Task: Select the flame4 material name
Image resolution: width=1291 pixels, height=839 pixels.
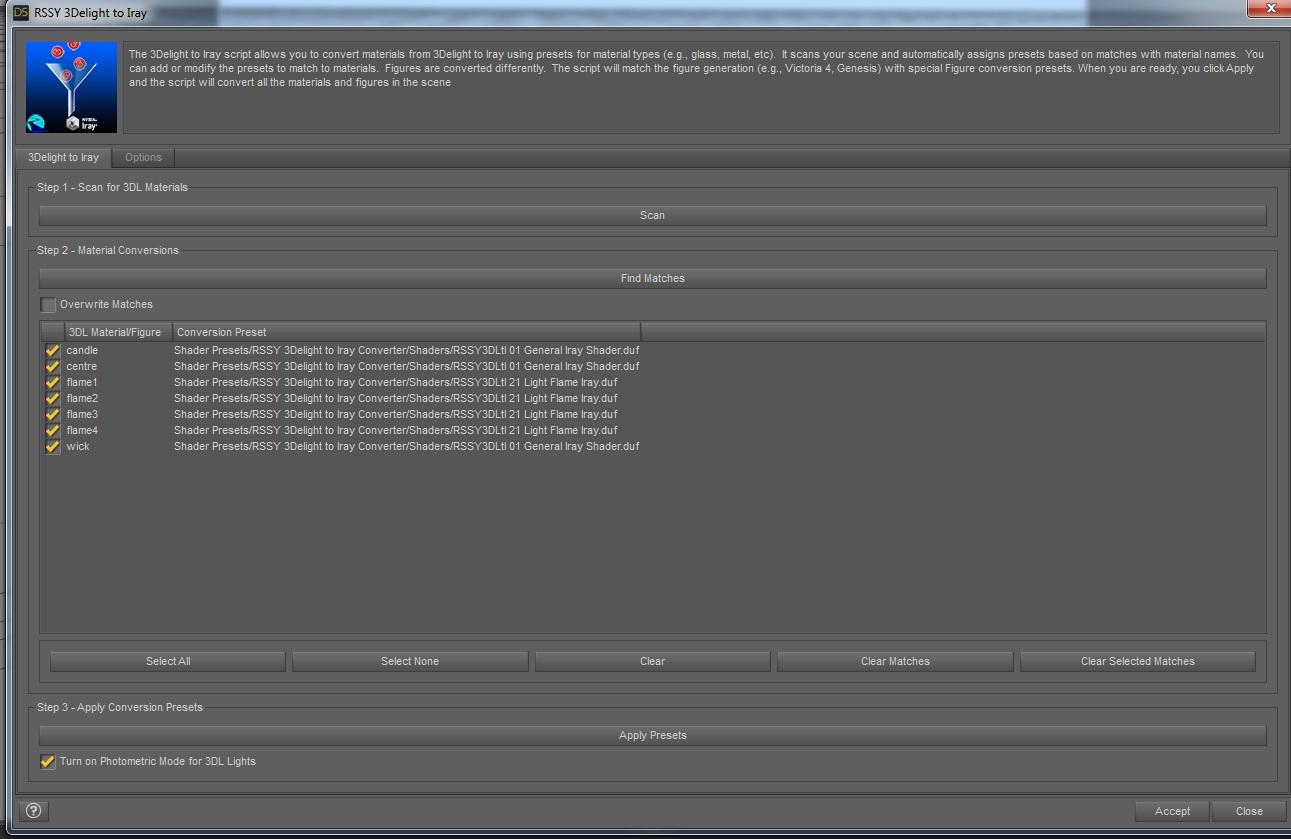Action: coord(82,431)
